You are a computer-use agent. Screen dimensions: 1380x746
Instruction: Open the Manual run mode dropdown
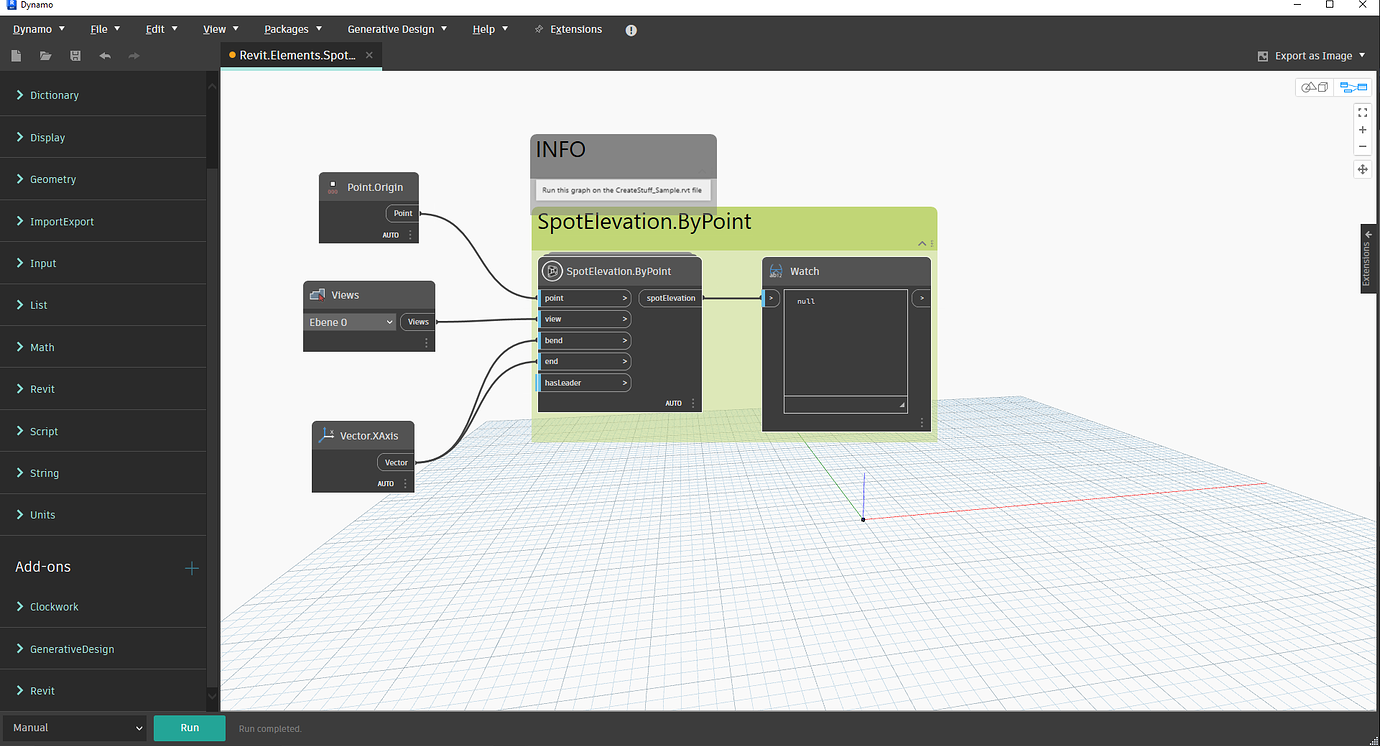75,728
